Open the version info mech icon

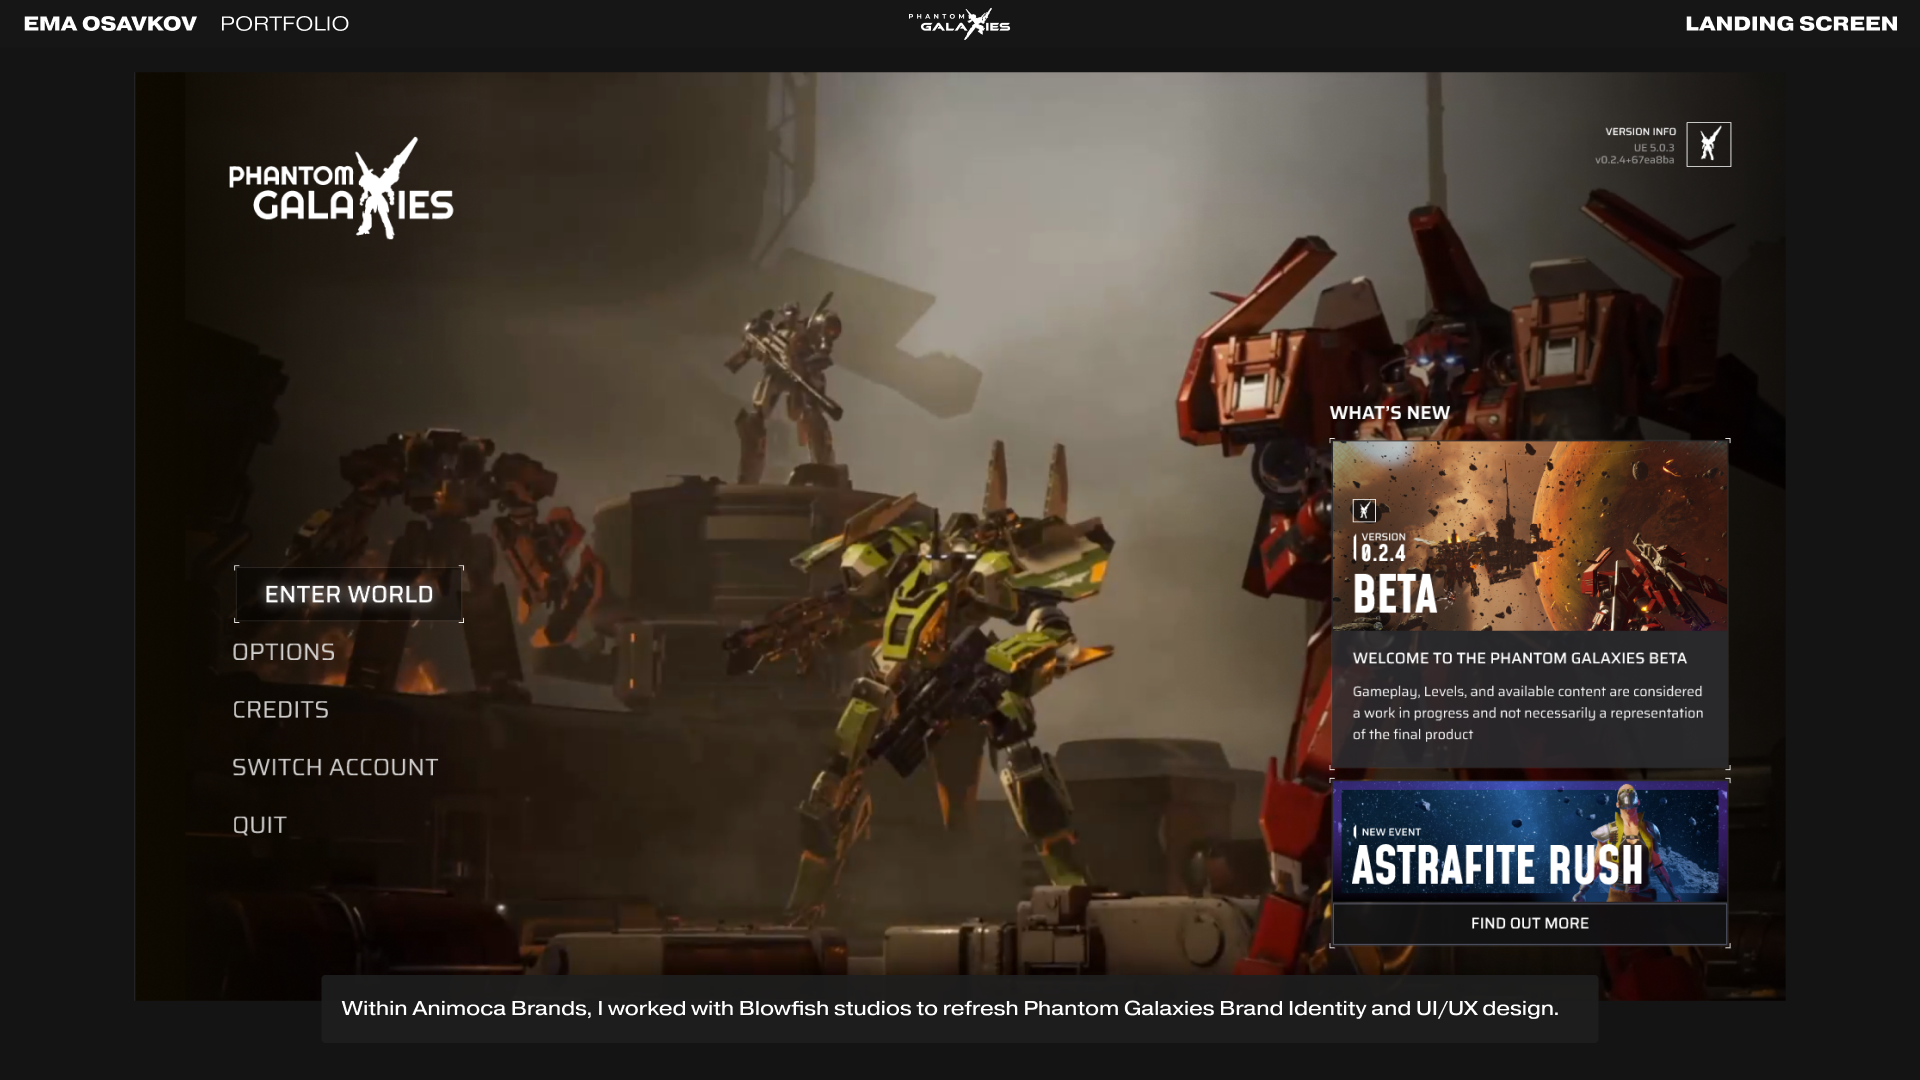tap(1708, 145)
